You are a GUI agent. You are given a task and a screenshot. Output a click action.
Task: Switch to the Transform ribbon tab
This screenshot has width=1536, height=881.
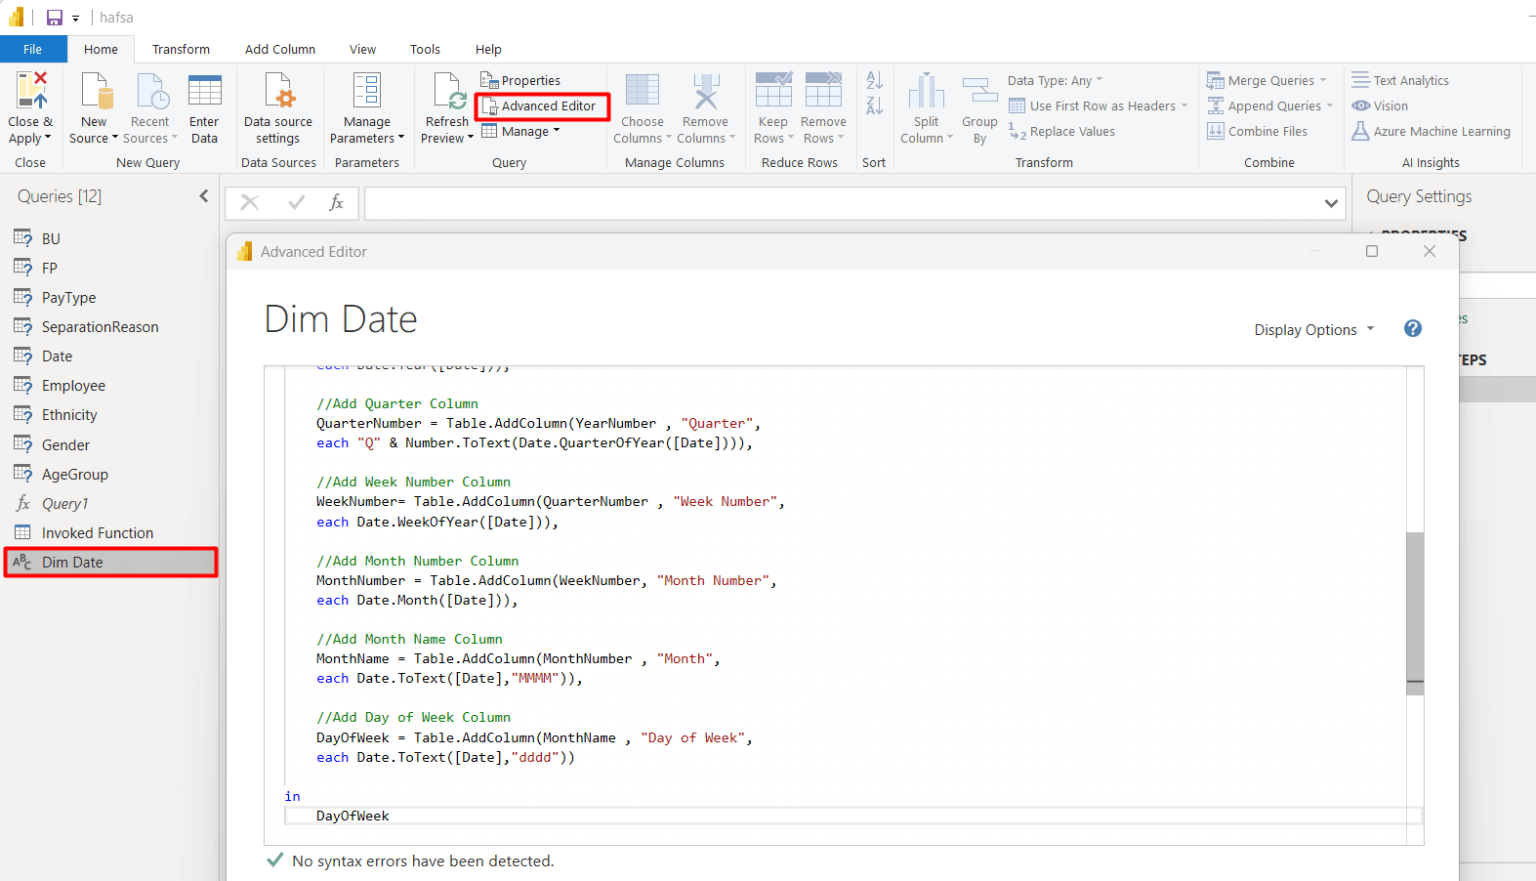point(181,48)
